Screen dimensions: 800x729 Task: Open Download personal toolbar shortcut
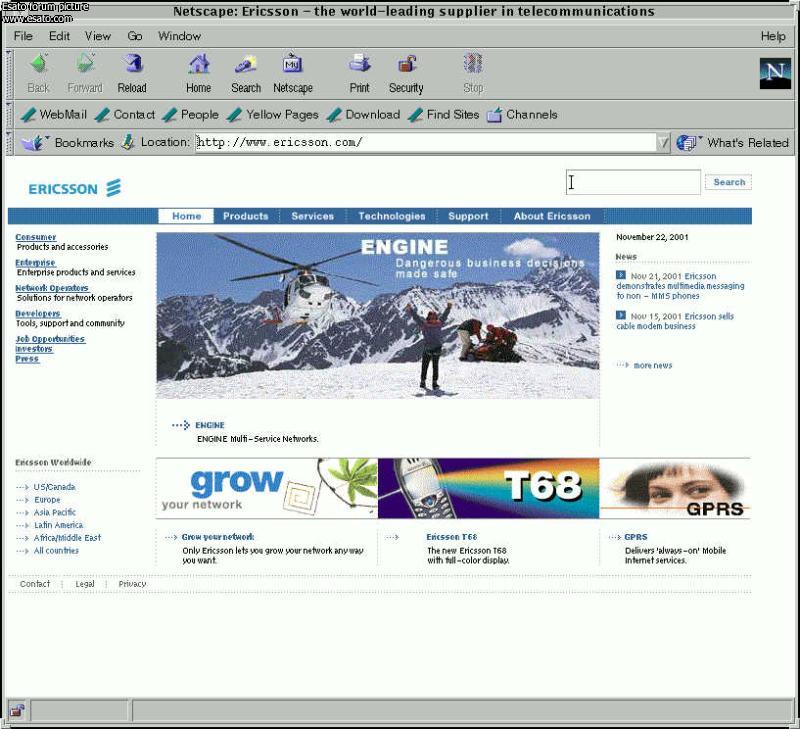pyautogui.click(x=363, y=115)
